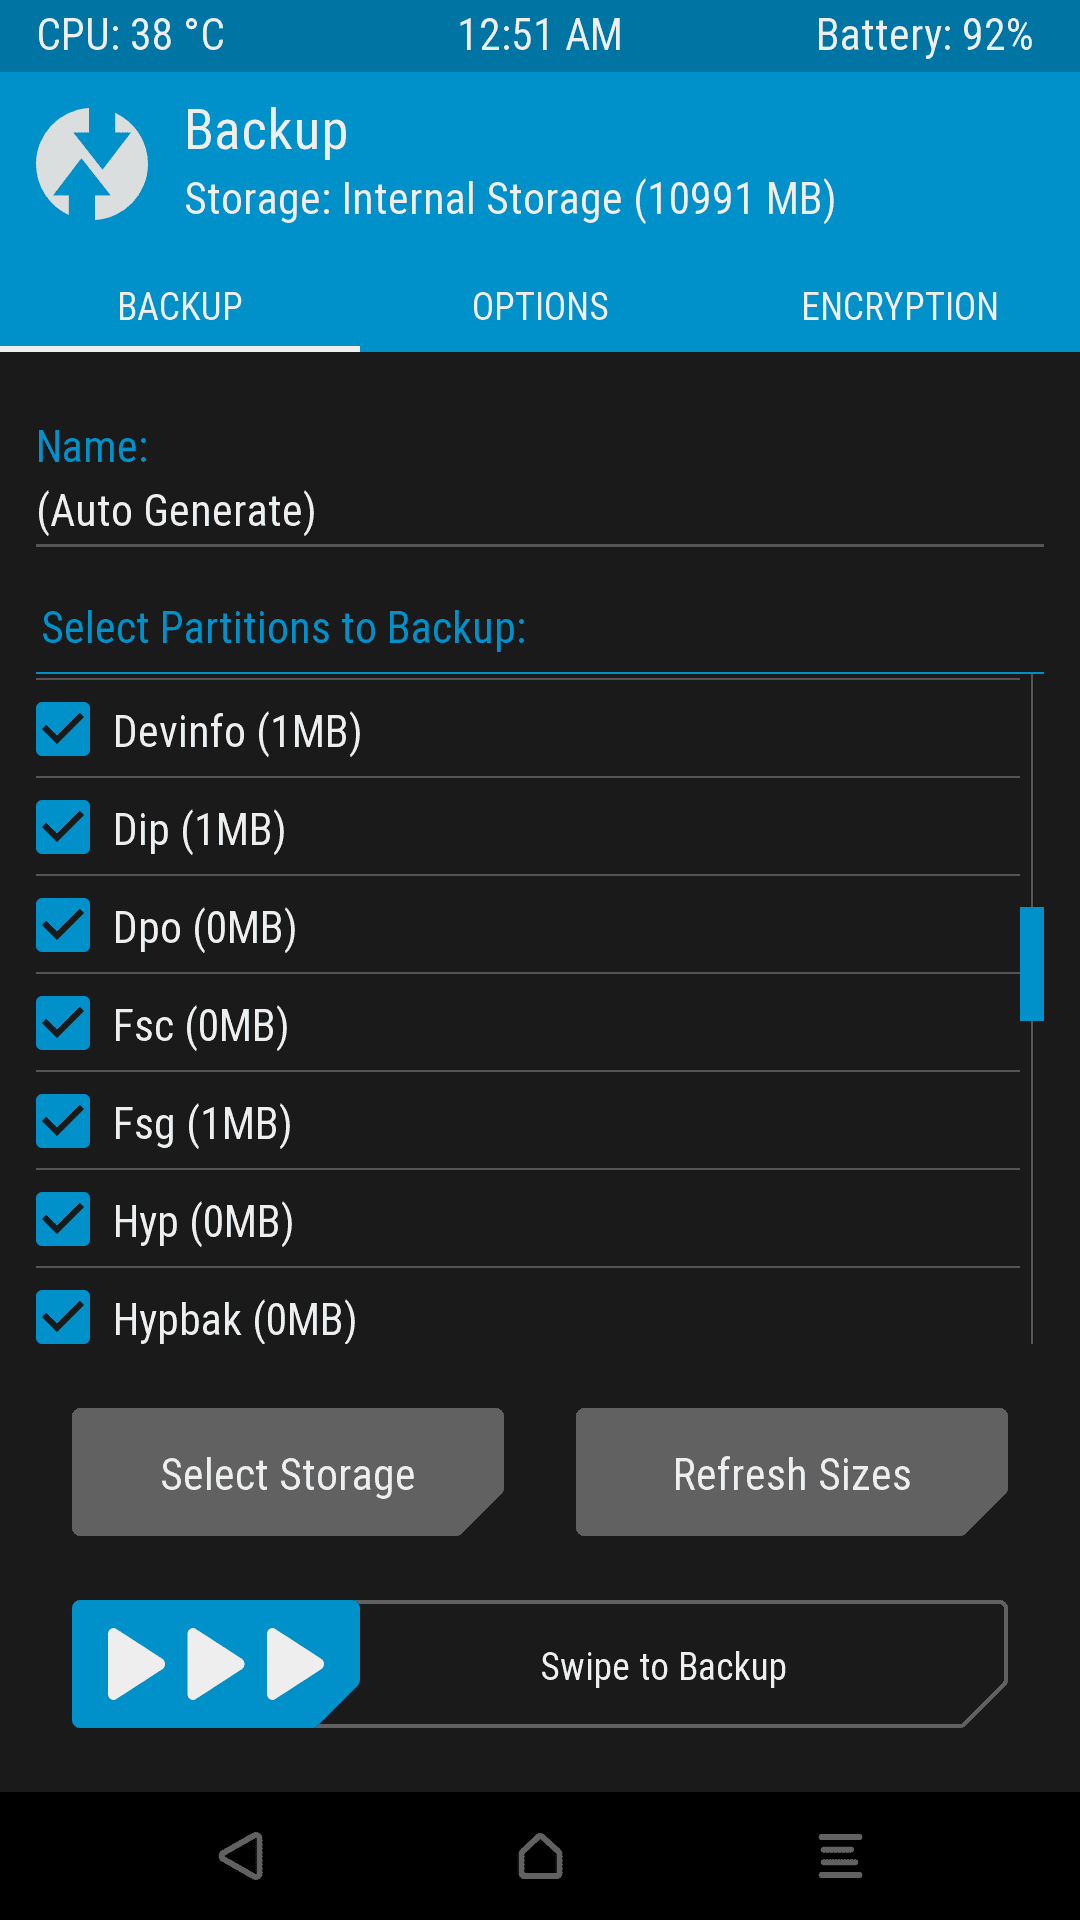Click the partition list scrollbar thumb

click(1032, 964)
